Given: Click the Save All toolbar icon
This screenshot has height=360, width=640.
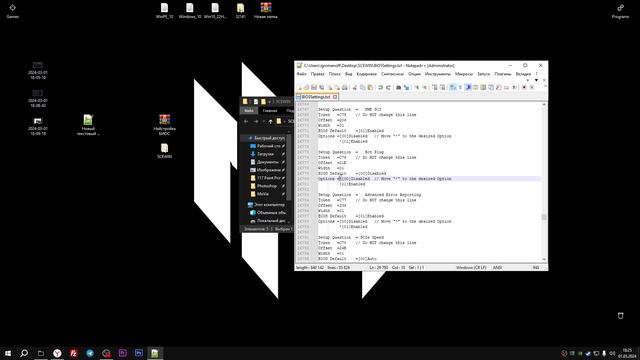Looking at the screenshot, I should pyautogui.click(x=322, y=87).
